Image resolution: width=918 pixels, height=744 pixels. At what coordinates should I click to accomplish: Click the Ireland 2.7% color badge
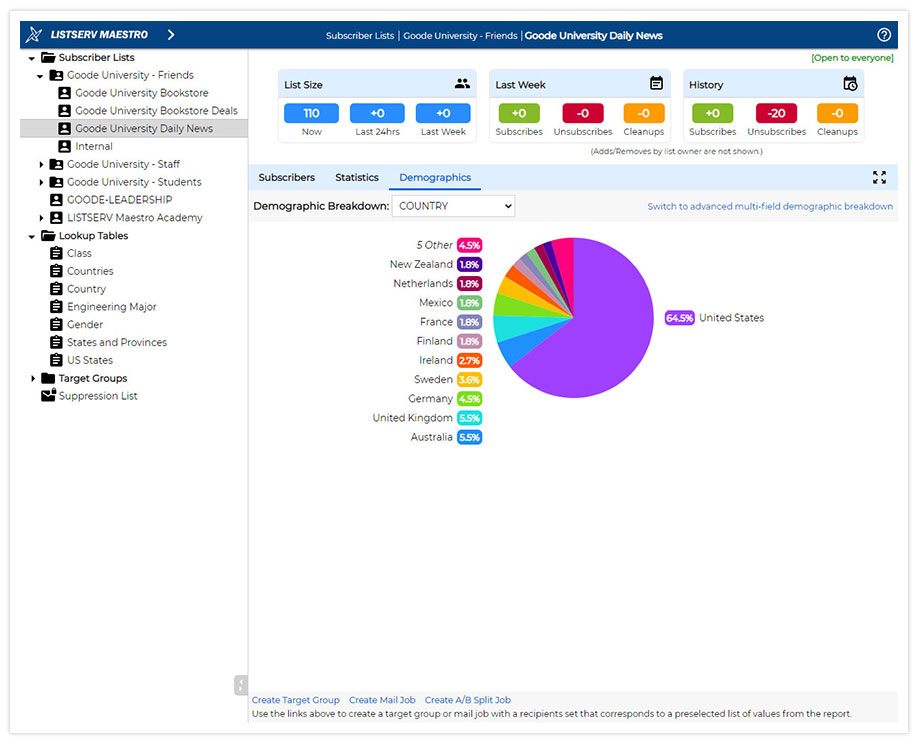point(469,361)
